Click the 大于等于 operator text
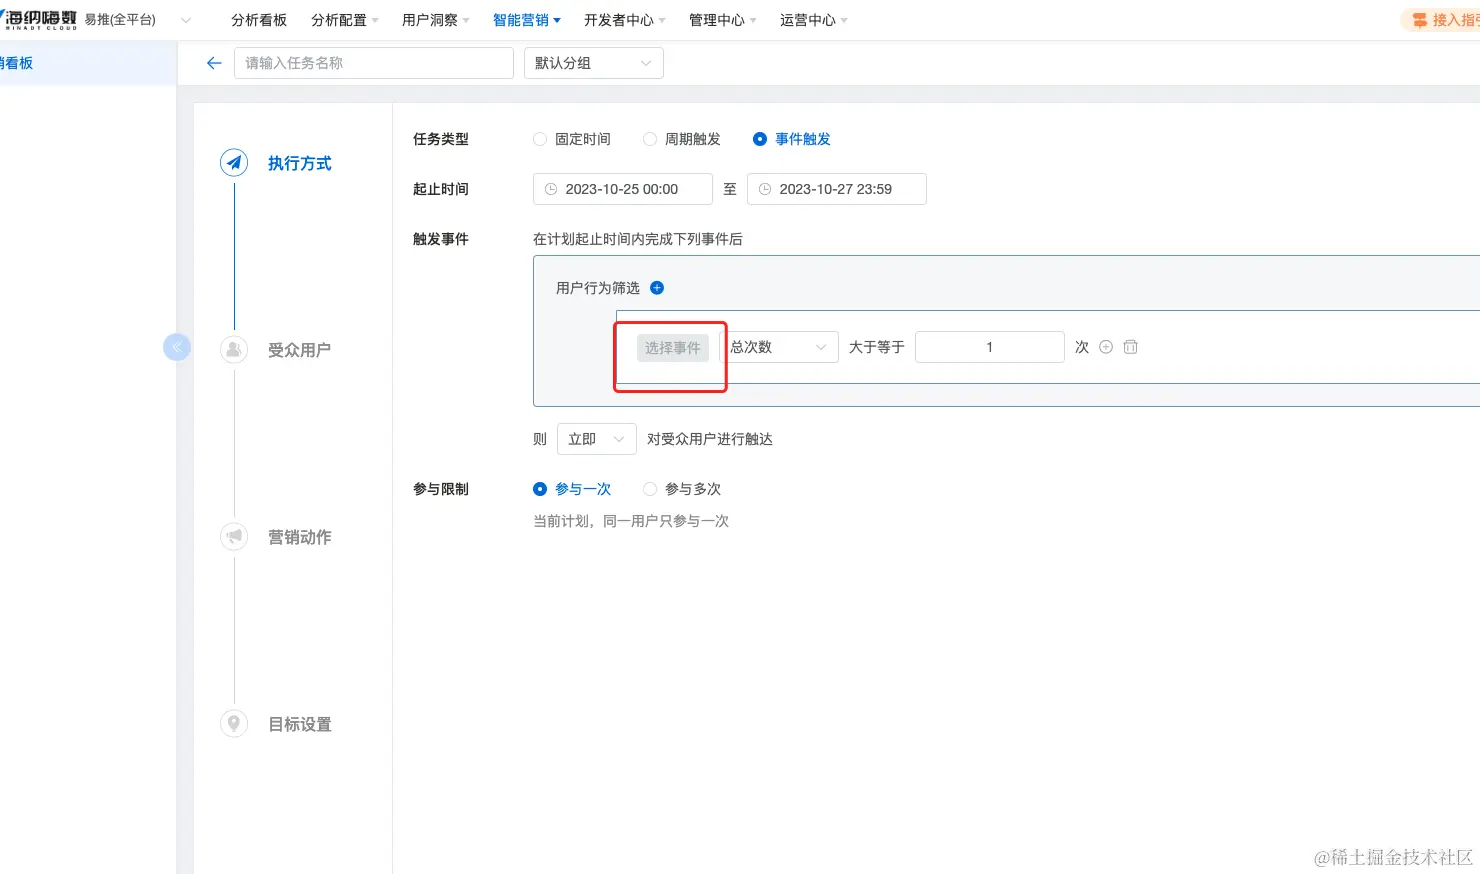 tap(877, 347)
